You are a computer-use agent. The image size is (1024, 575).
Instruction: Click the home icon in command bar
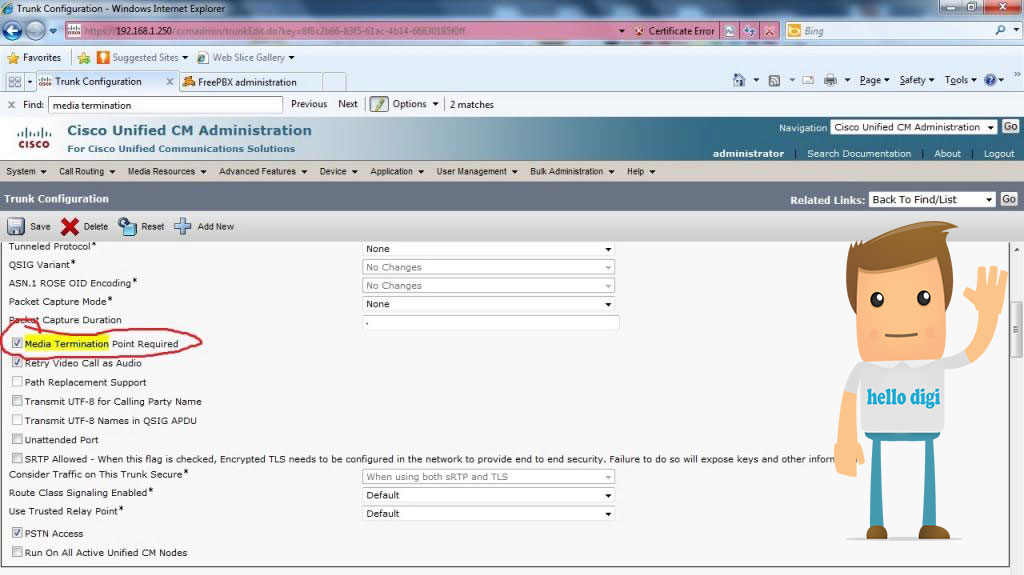tap(739, 80)
